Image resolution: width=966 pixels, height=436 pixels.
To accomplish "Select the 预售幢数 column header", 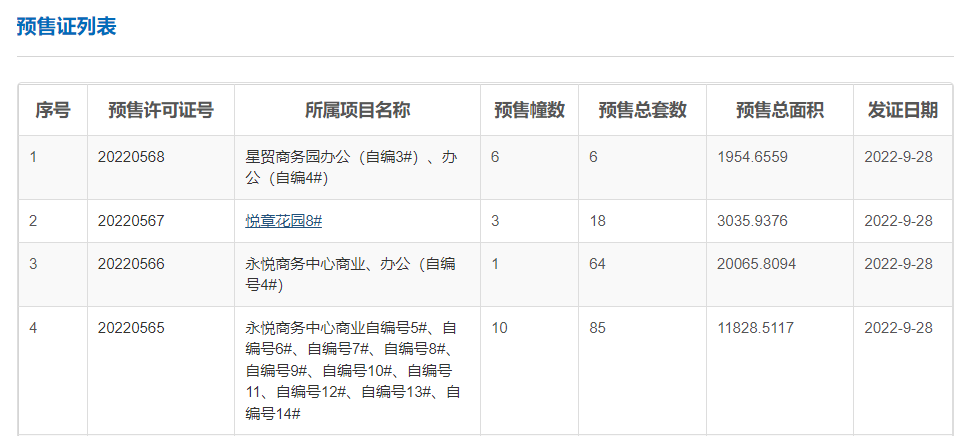I will [x=529, y=110].
